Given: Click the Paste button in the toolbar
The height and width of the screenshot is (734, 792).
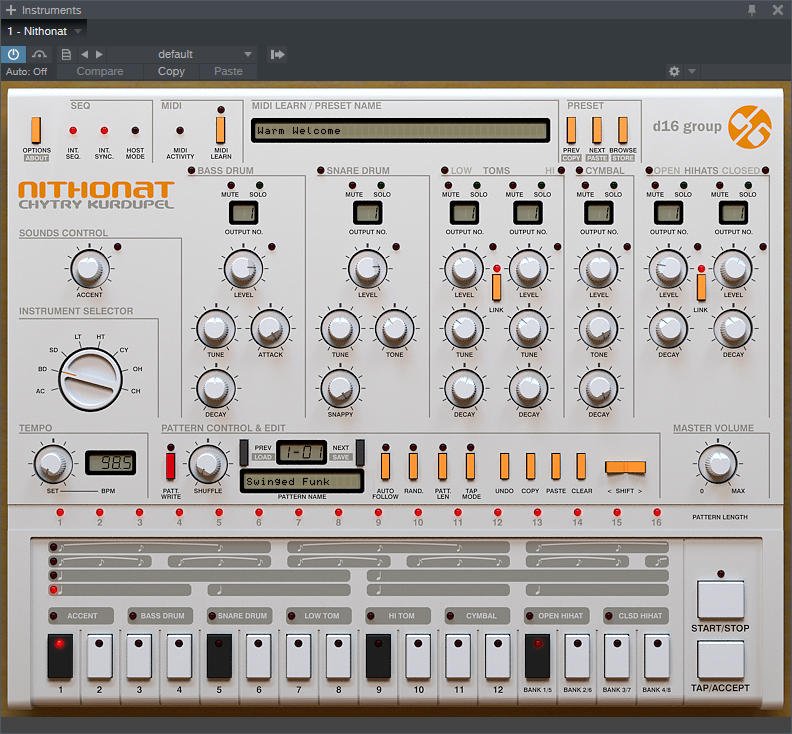Looking at the screenshot, I should coord(228,71).
